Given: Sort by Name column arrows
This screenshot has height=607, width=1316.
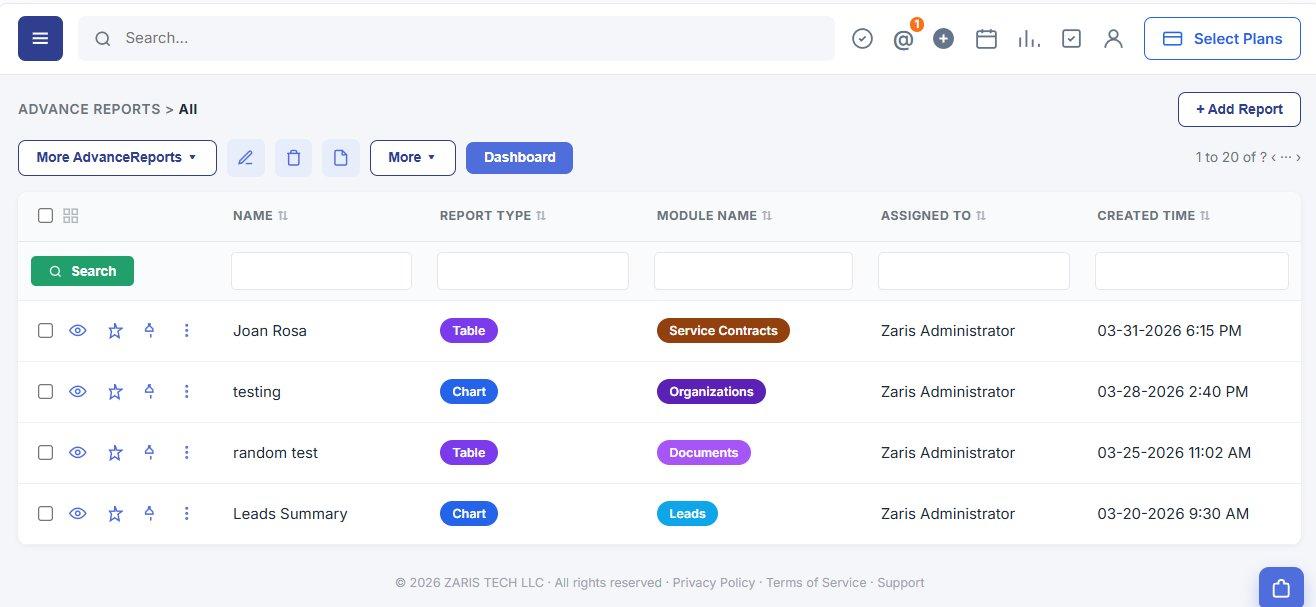Looking at the screenshot, I should 282,216.
